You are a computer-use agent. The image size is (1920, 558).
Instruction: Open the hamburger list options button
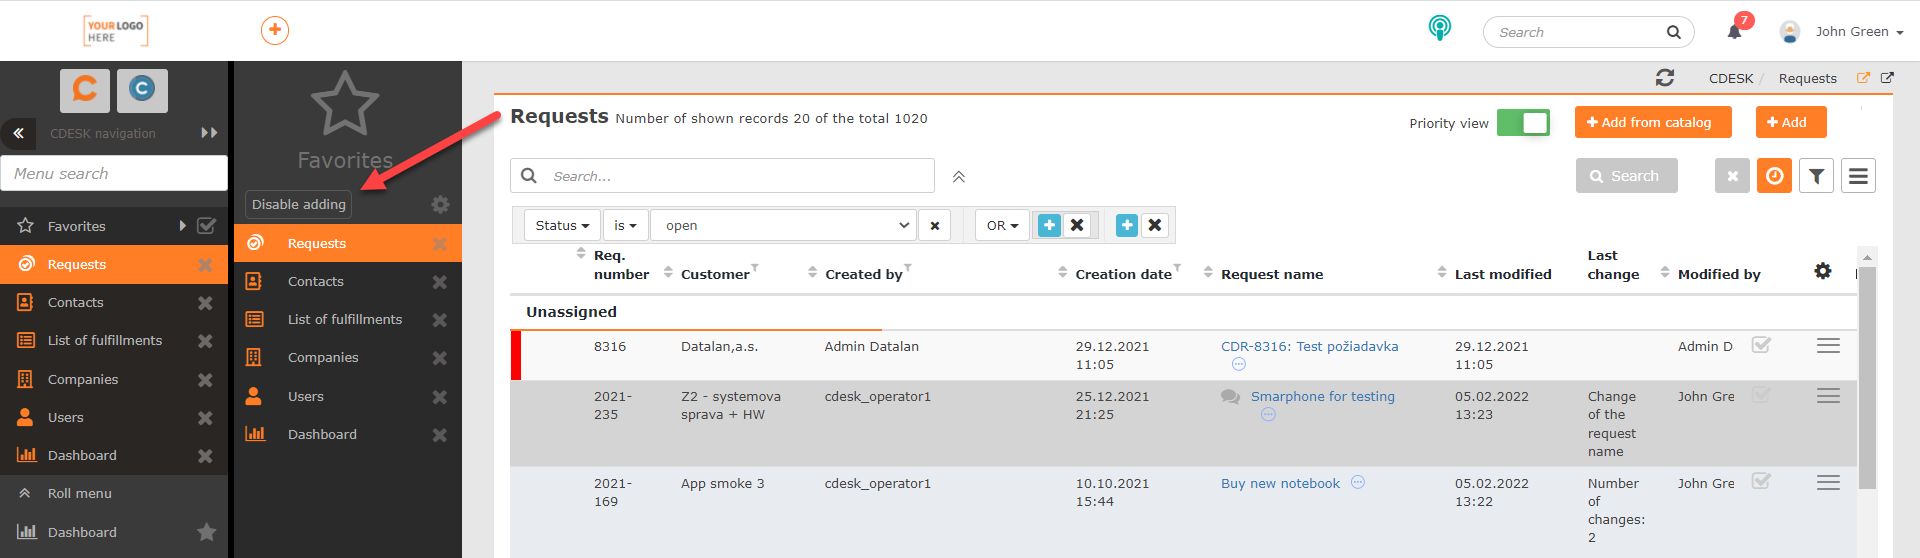(x=1858, y=176)
